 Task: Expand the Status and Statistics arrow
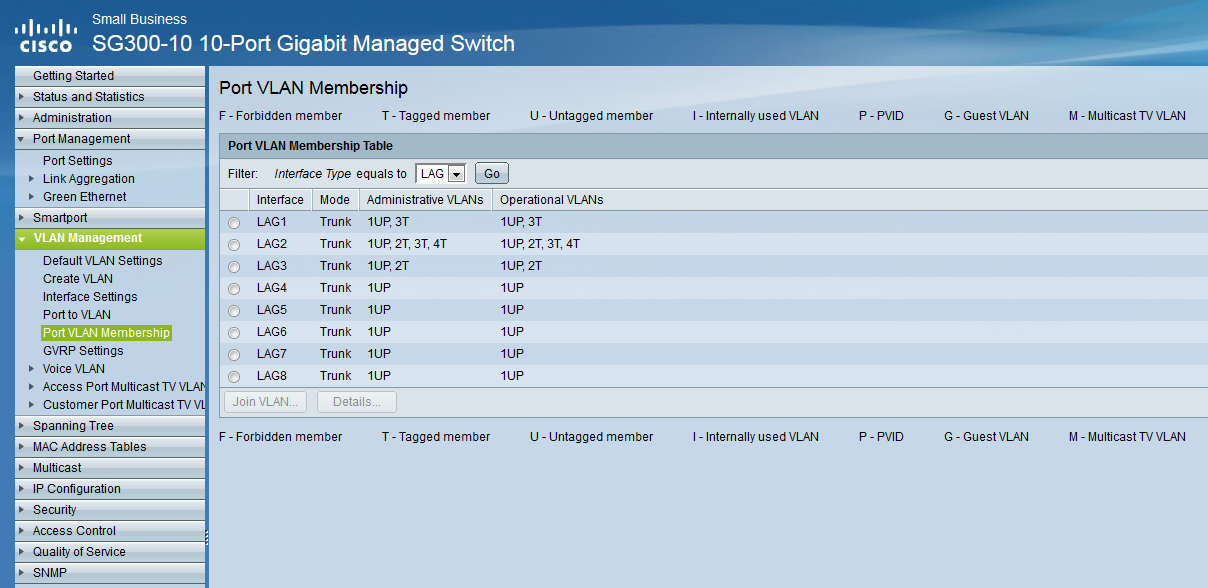click(21, 97)
